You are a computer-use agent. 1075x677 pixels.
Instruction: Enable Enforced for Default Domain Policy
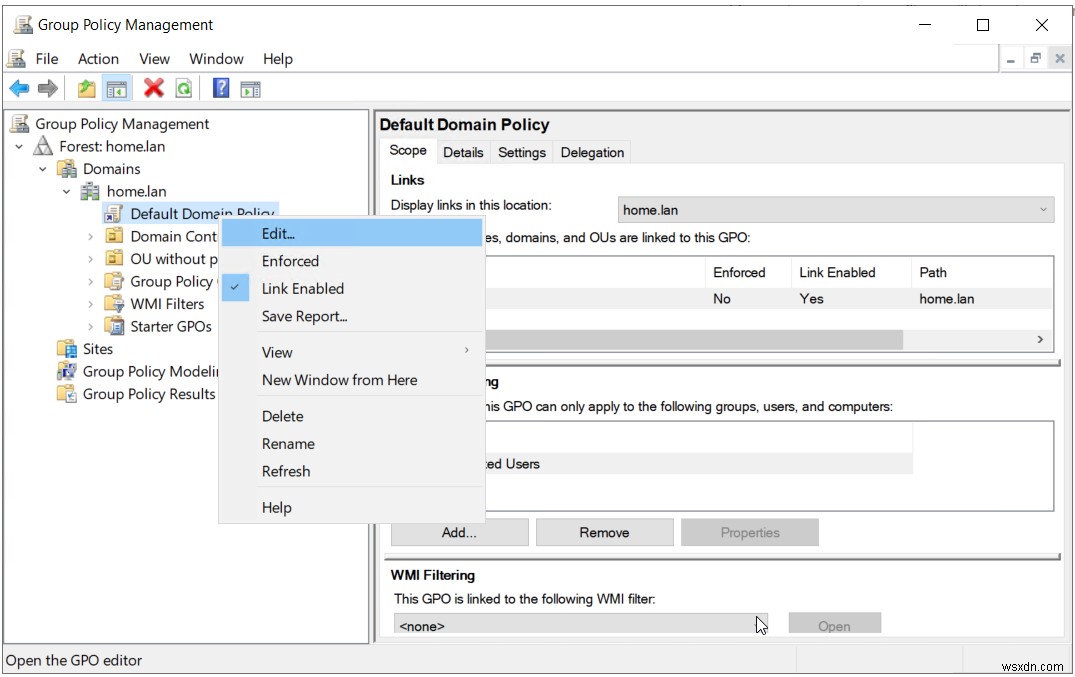tap(290, 261)
